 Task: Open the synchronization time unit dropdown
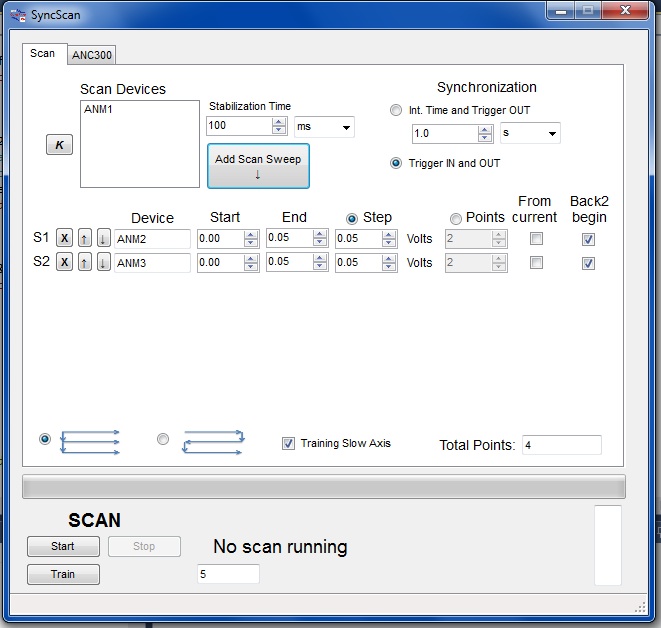pos(530,133)
